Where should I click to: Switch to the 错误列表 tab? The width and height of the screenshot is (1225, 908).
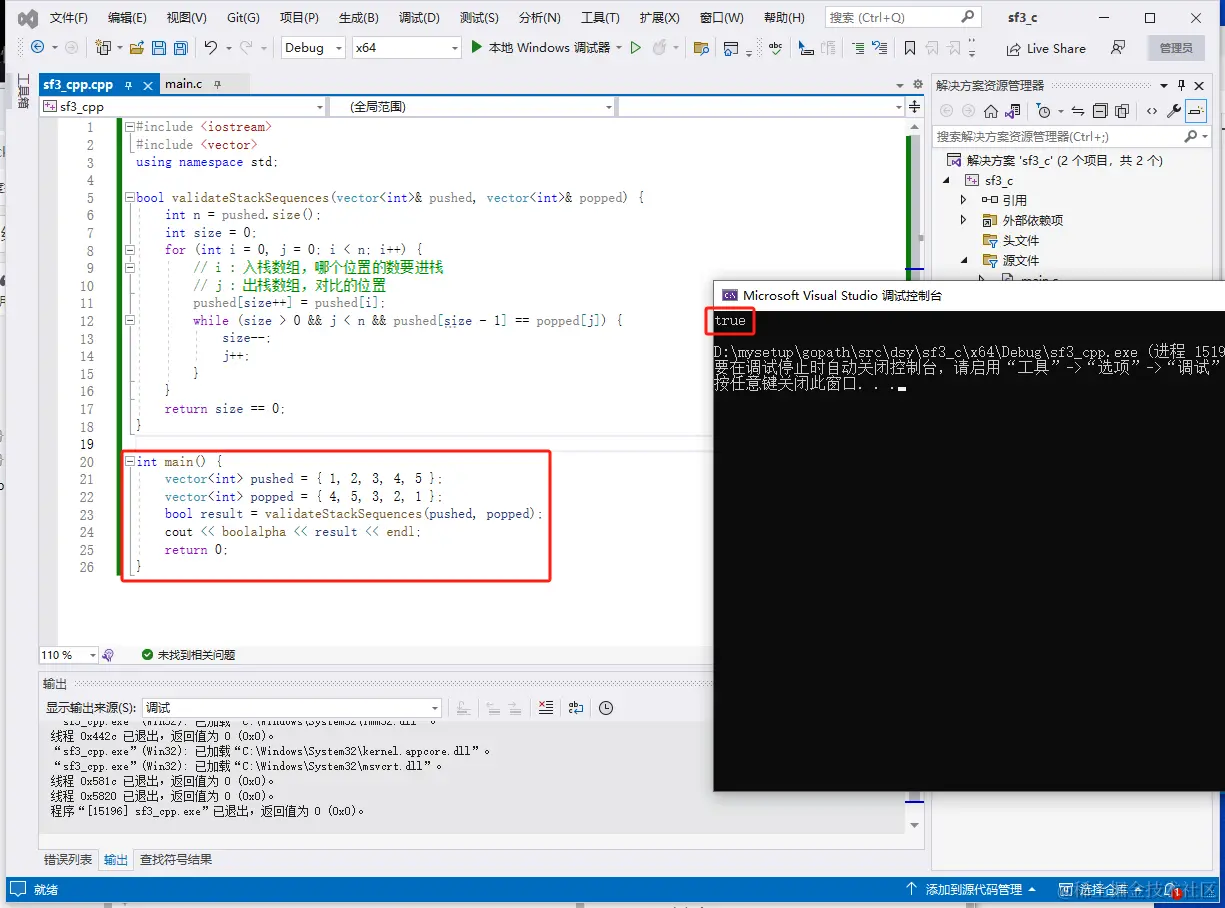click(68, 859)
